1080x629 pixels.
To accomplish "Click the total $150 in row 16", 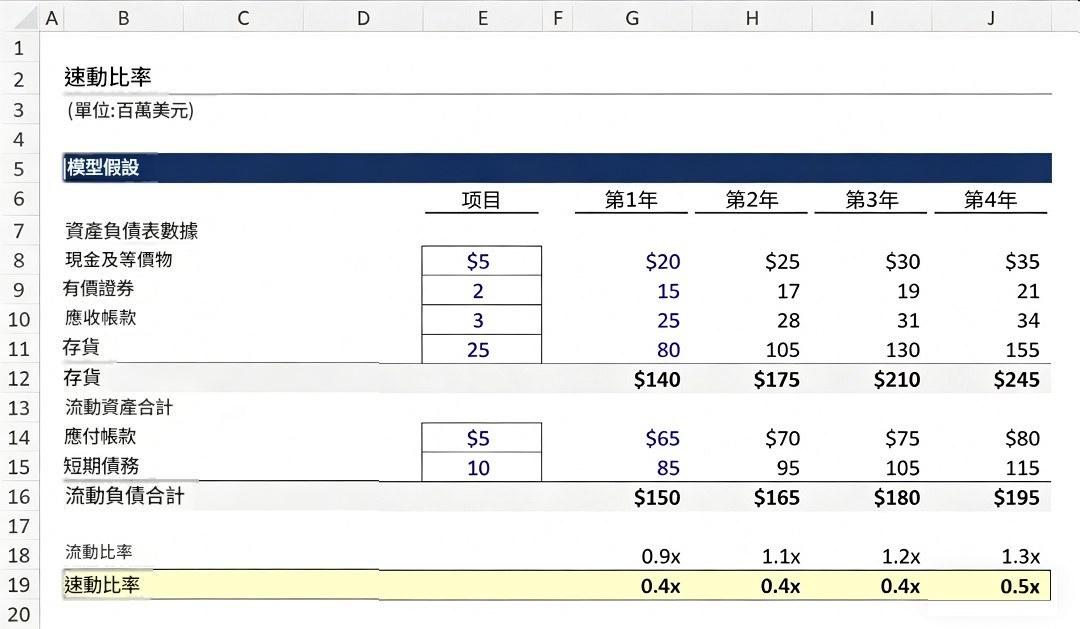I will pyautogui.click(x=657, y=498).
